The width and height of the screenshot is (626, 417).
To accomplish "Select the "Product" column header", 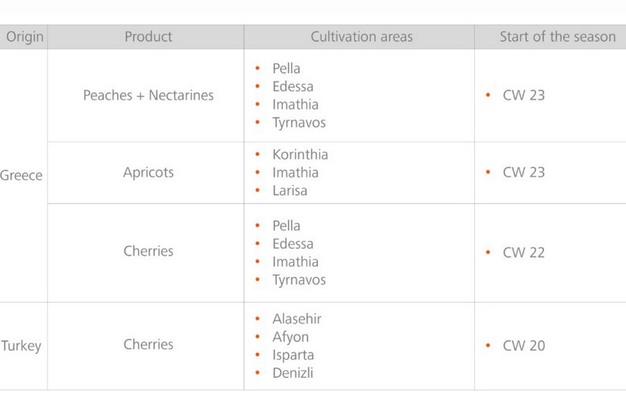I will click(148, 37).
